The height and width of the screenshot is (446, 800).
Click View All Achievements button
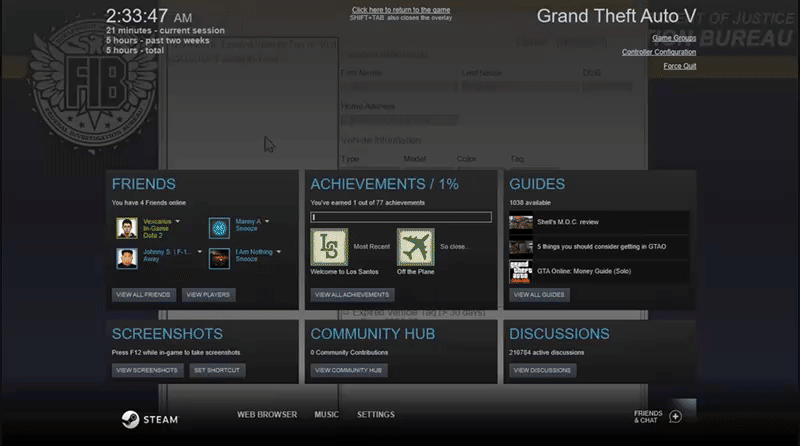click(352, 295)
